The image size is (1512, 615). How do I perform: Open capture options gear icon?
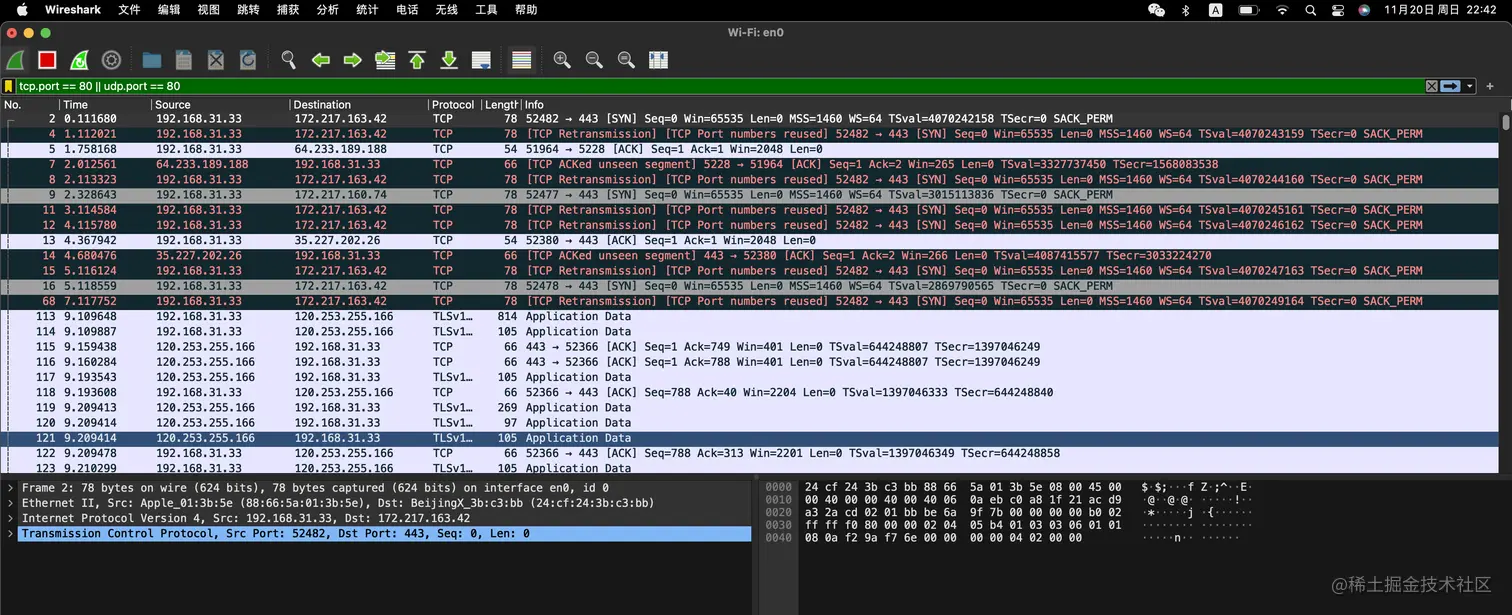111,60
